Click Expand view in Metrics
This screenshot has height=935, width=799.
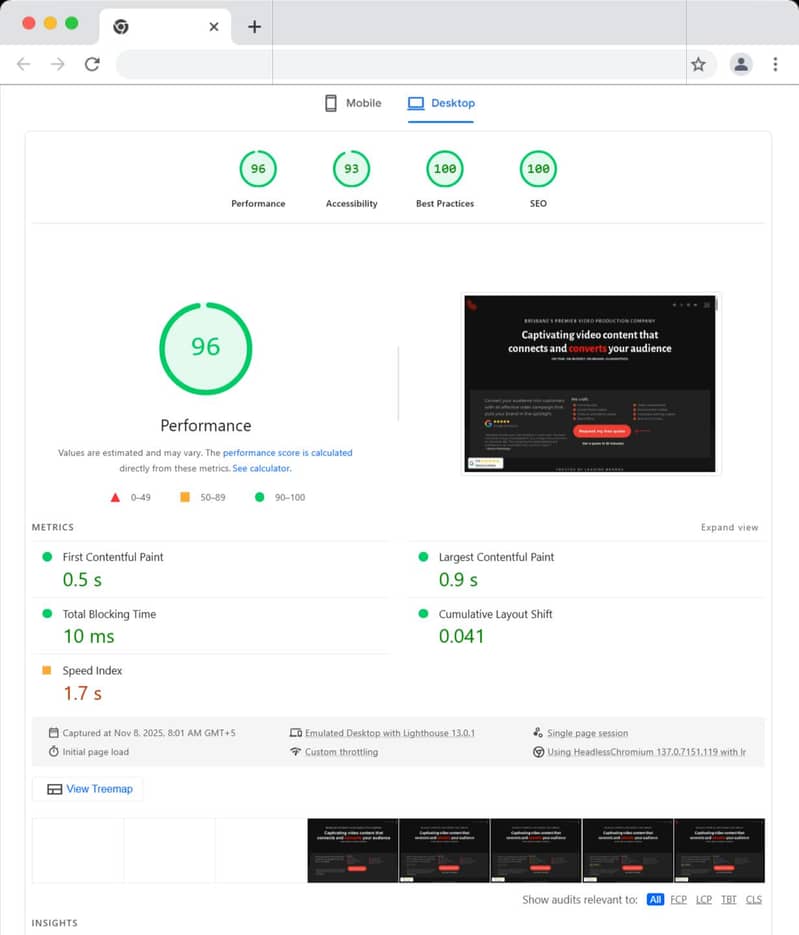tap(729, 527)
